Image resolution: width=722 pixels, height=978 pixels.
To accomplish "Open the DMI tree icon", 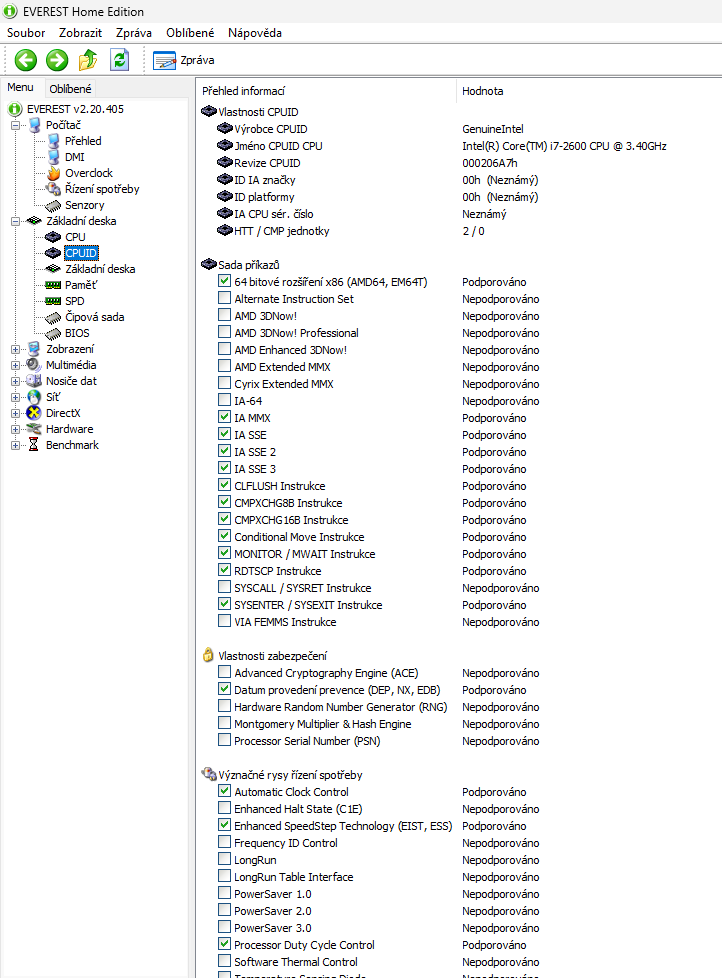I will pos(54,157).
